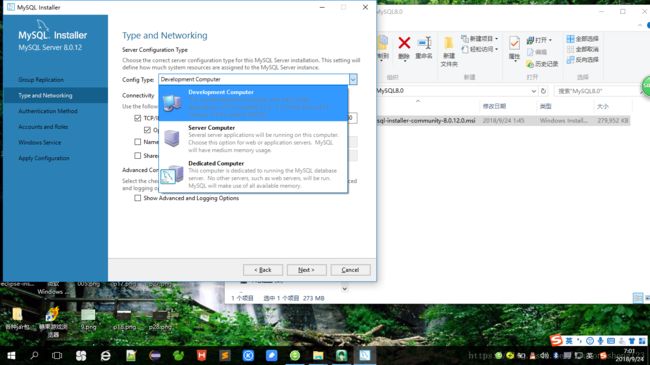Click the red X delete icon in Explorer ribbon
This screenshot has width=650, height=365.
coord(404,42)
